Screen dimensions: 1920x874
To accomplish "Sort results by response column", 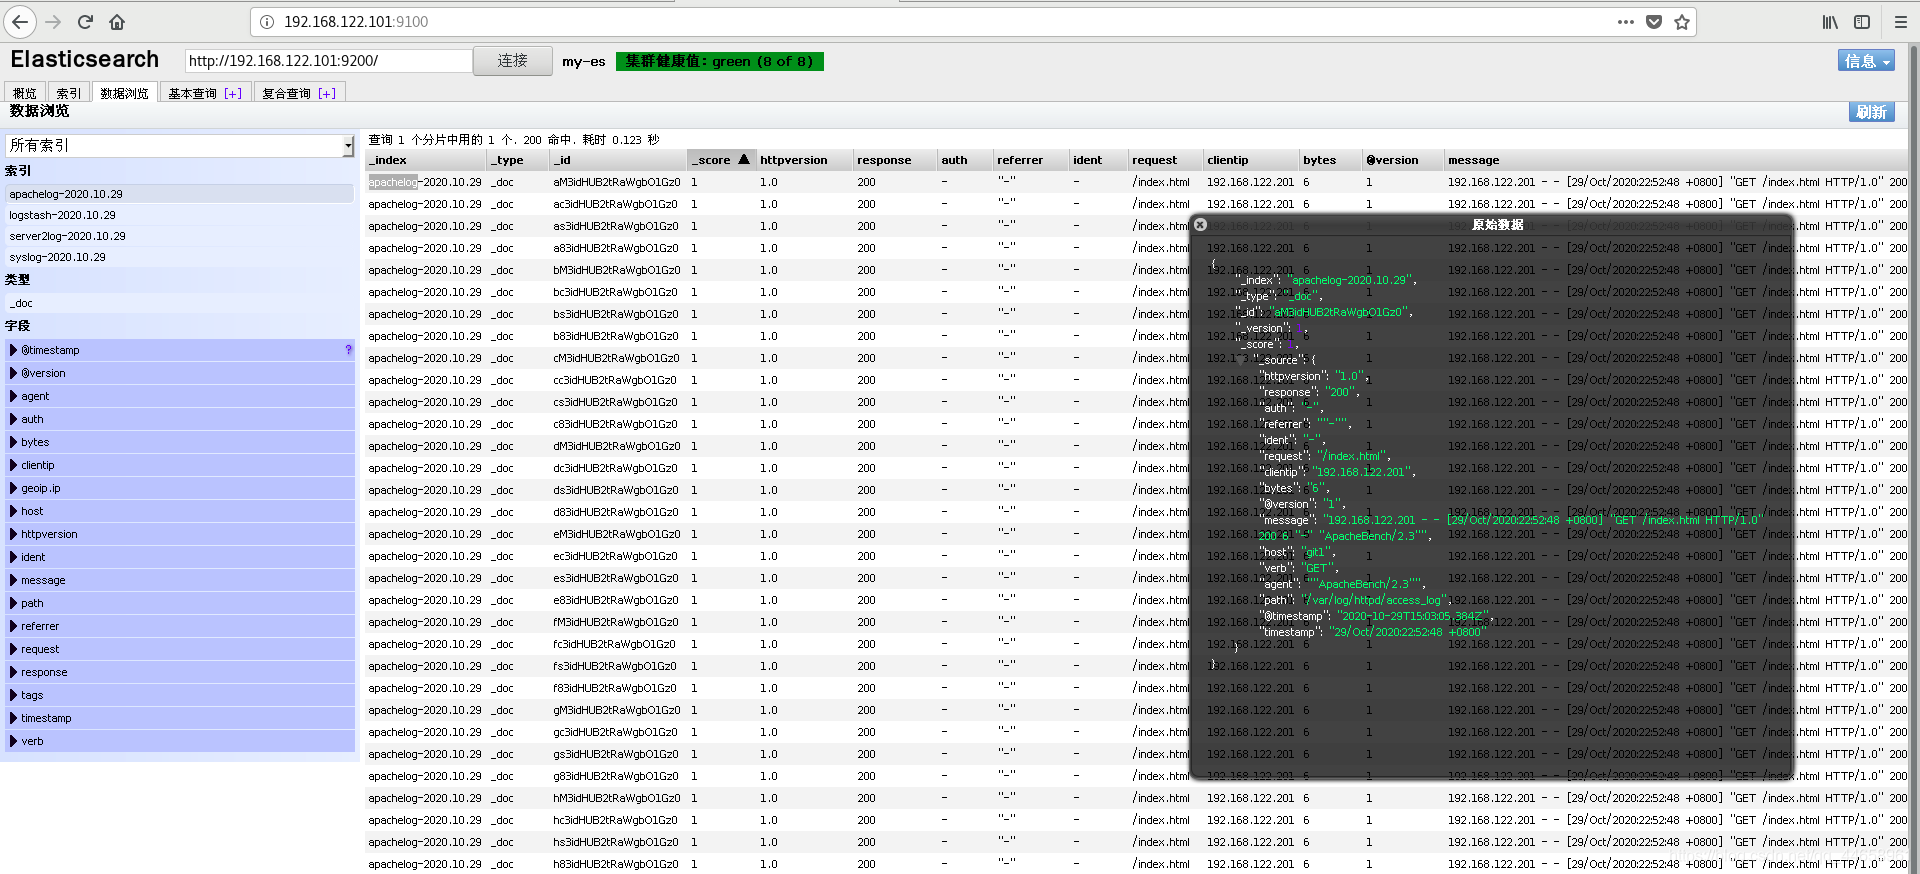I will [x=895, y=160].
